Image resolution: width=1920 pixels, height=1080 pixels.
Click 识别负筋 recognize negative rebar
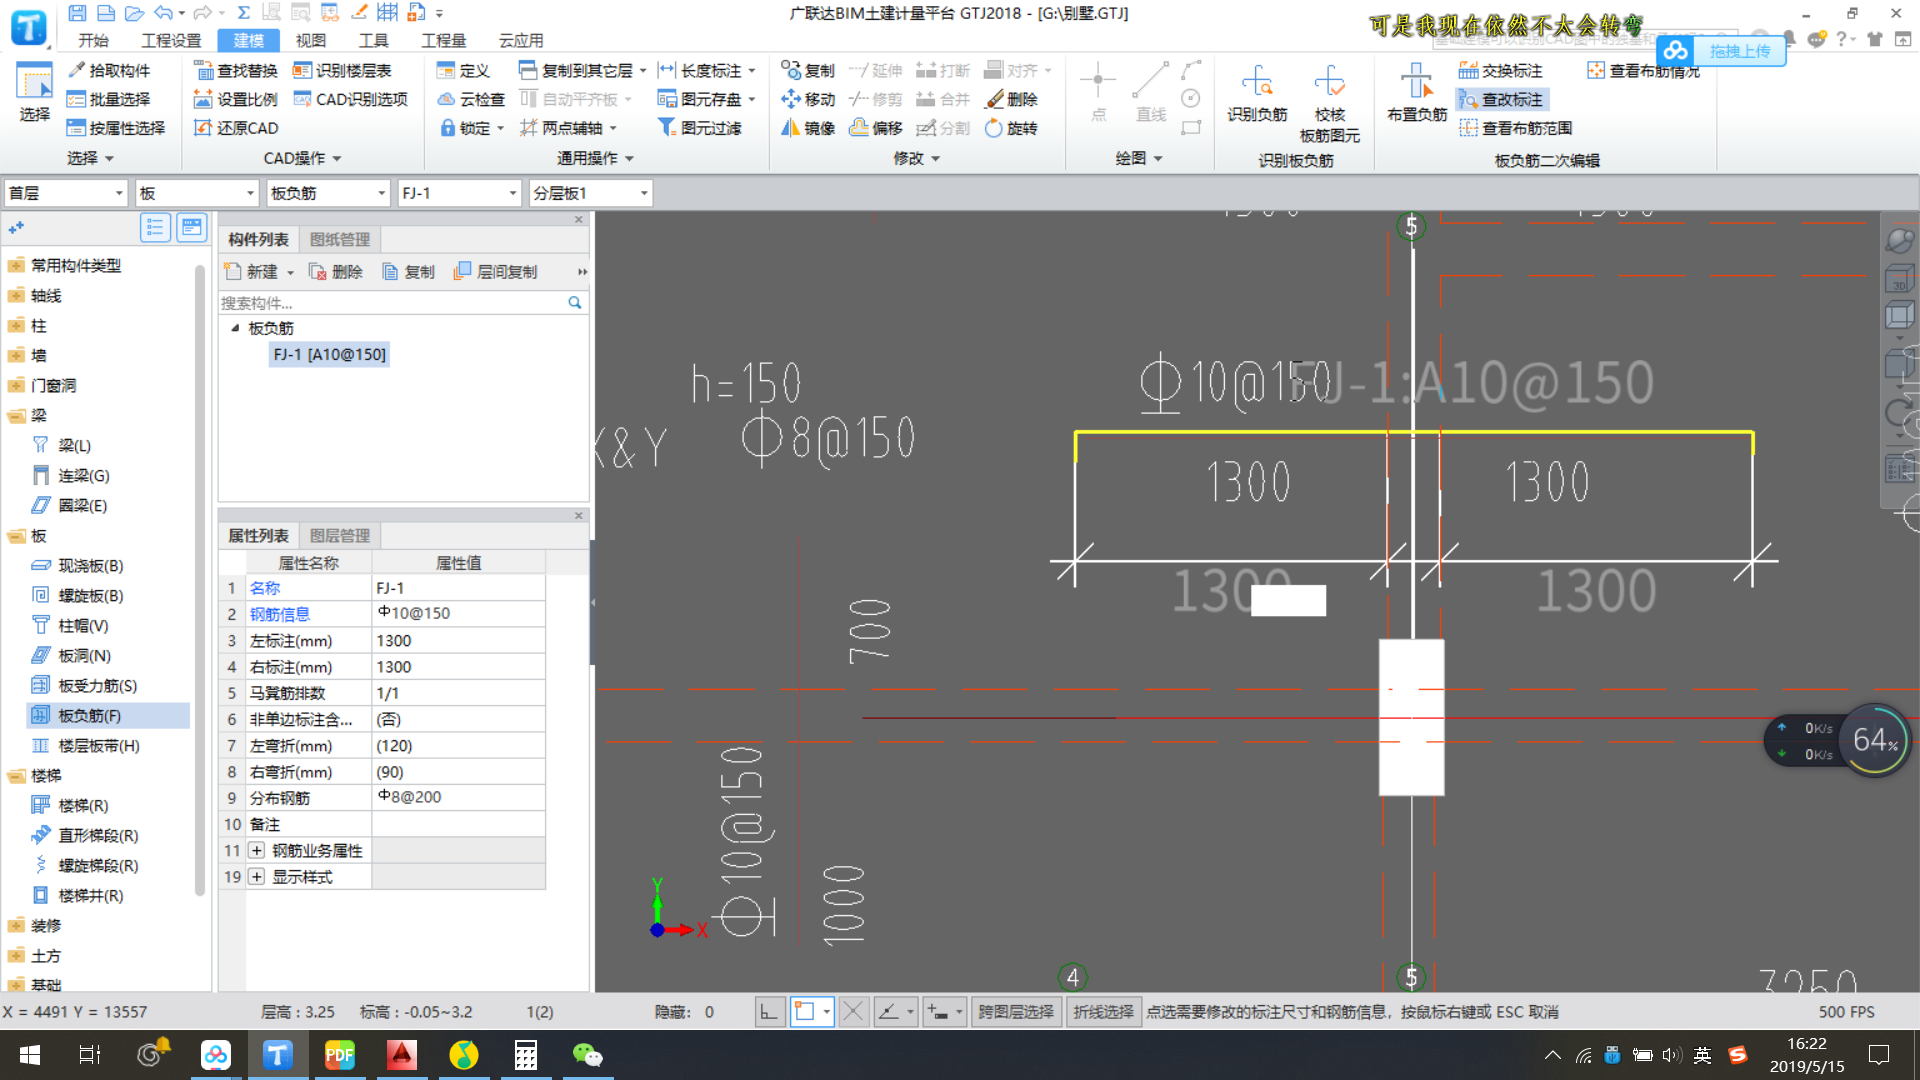click(1257, 95)
